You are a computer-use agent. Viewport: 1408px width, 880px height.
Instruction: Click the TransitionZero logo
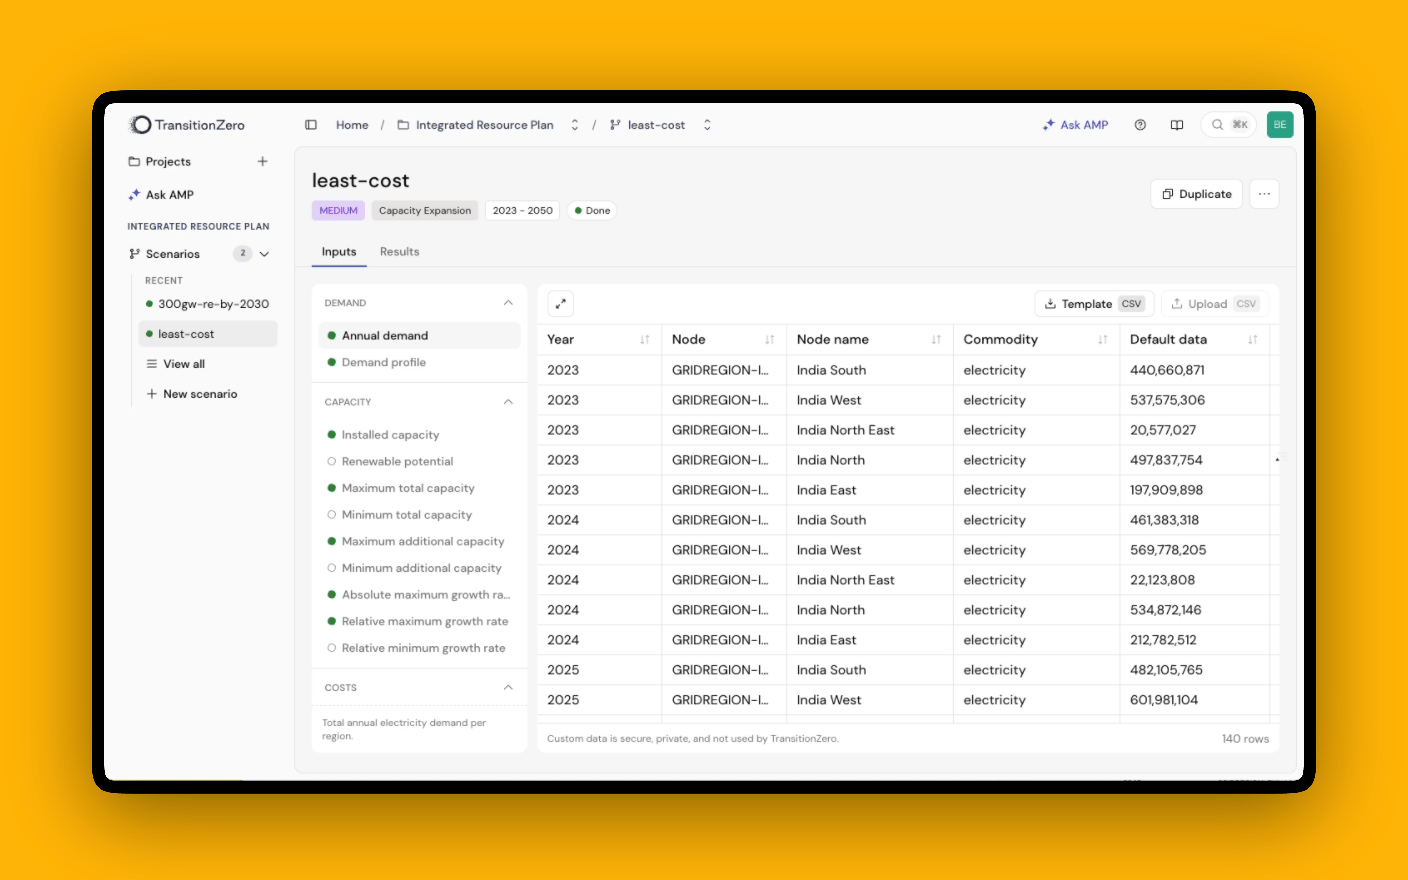tap(187, 125)
